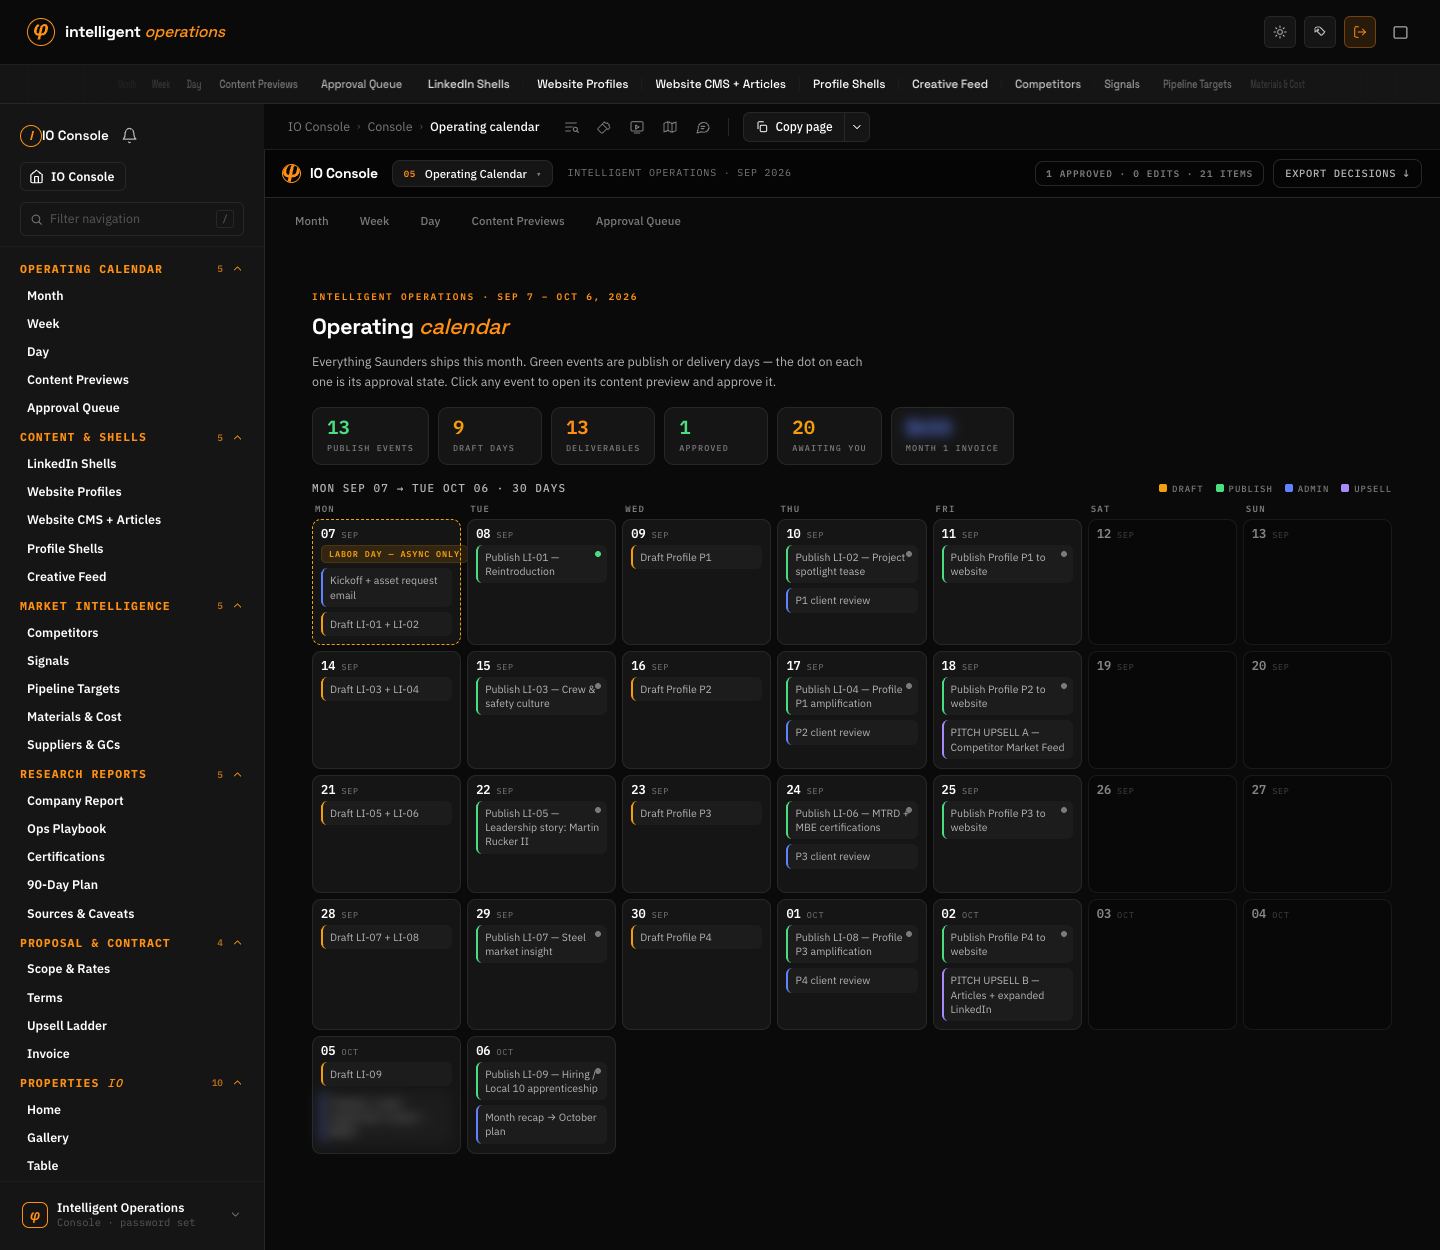The image size is (1440, 1250).
Task: Collapse the Properties IO sidebar section
Action: 237,1083
